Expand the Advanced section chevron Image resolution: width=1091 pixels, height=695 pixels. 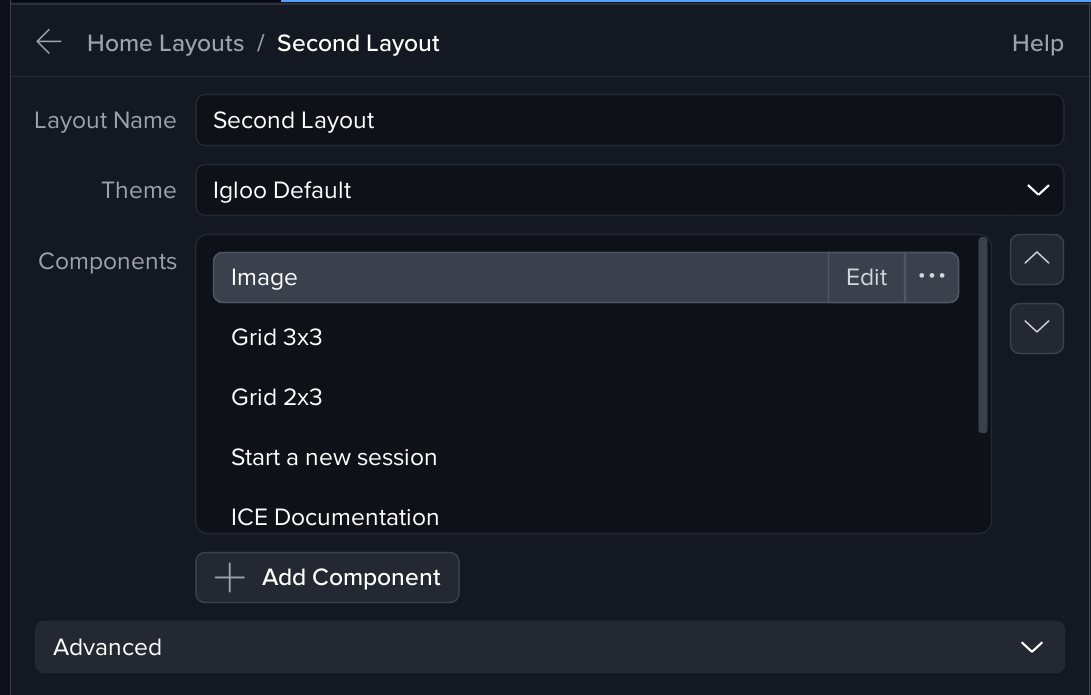(1031, 647)
